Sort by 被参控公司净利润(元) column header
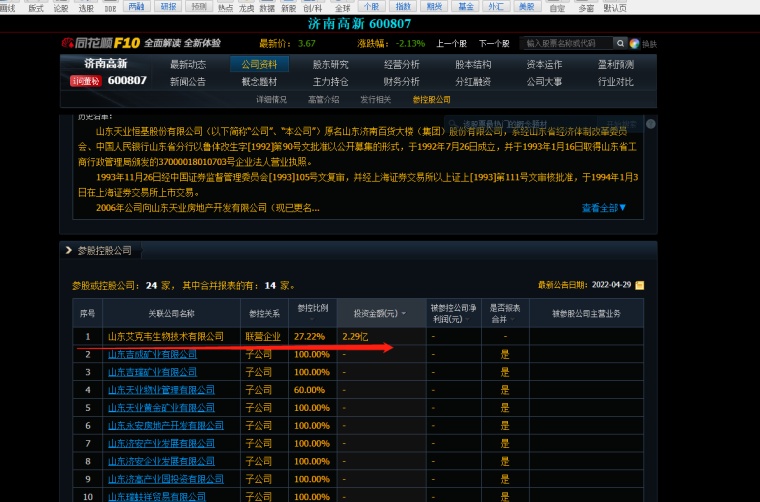 point(454,314)
